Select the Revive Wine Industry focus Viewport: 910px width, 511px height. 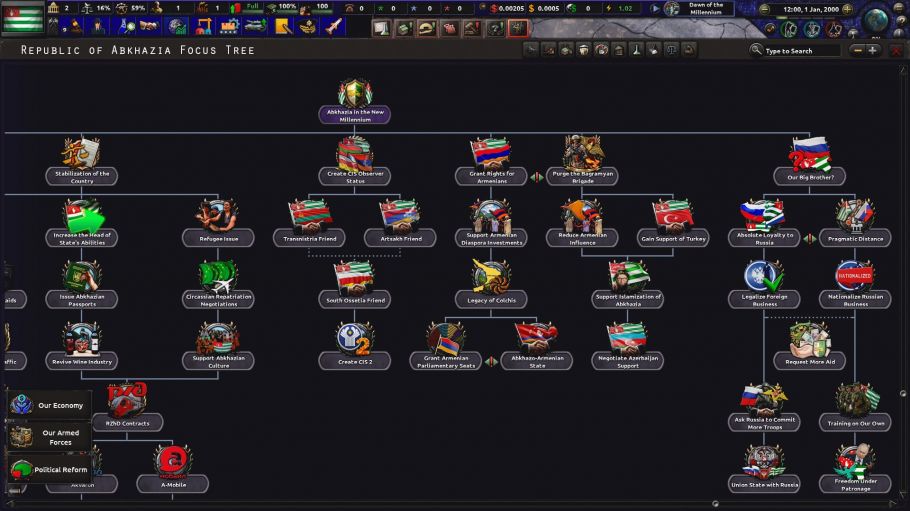click(82, 346)
